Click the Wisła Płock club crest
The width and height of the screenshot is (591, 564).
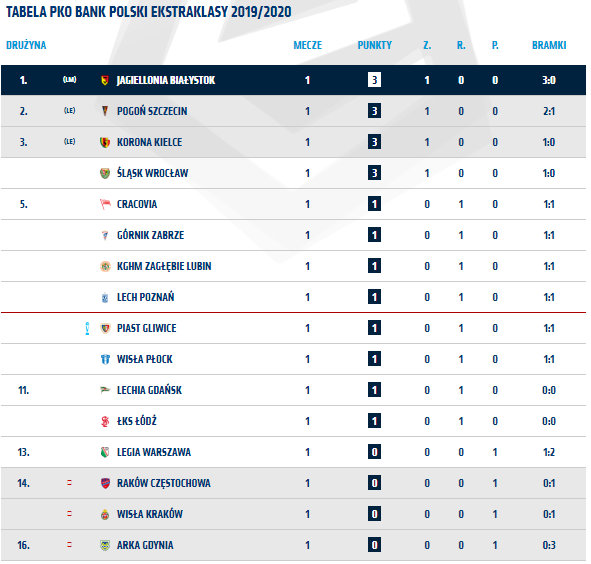pos(105,359)
